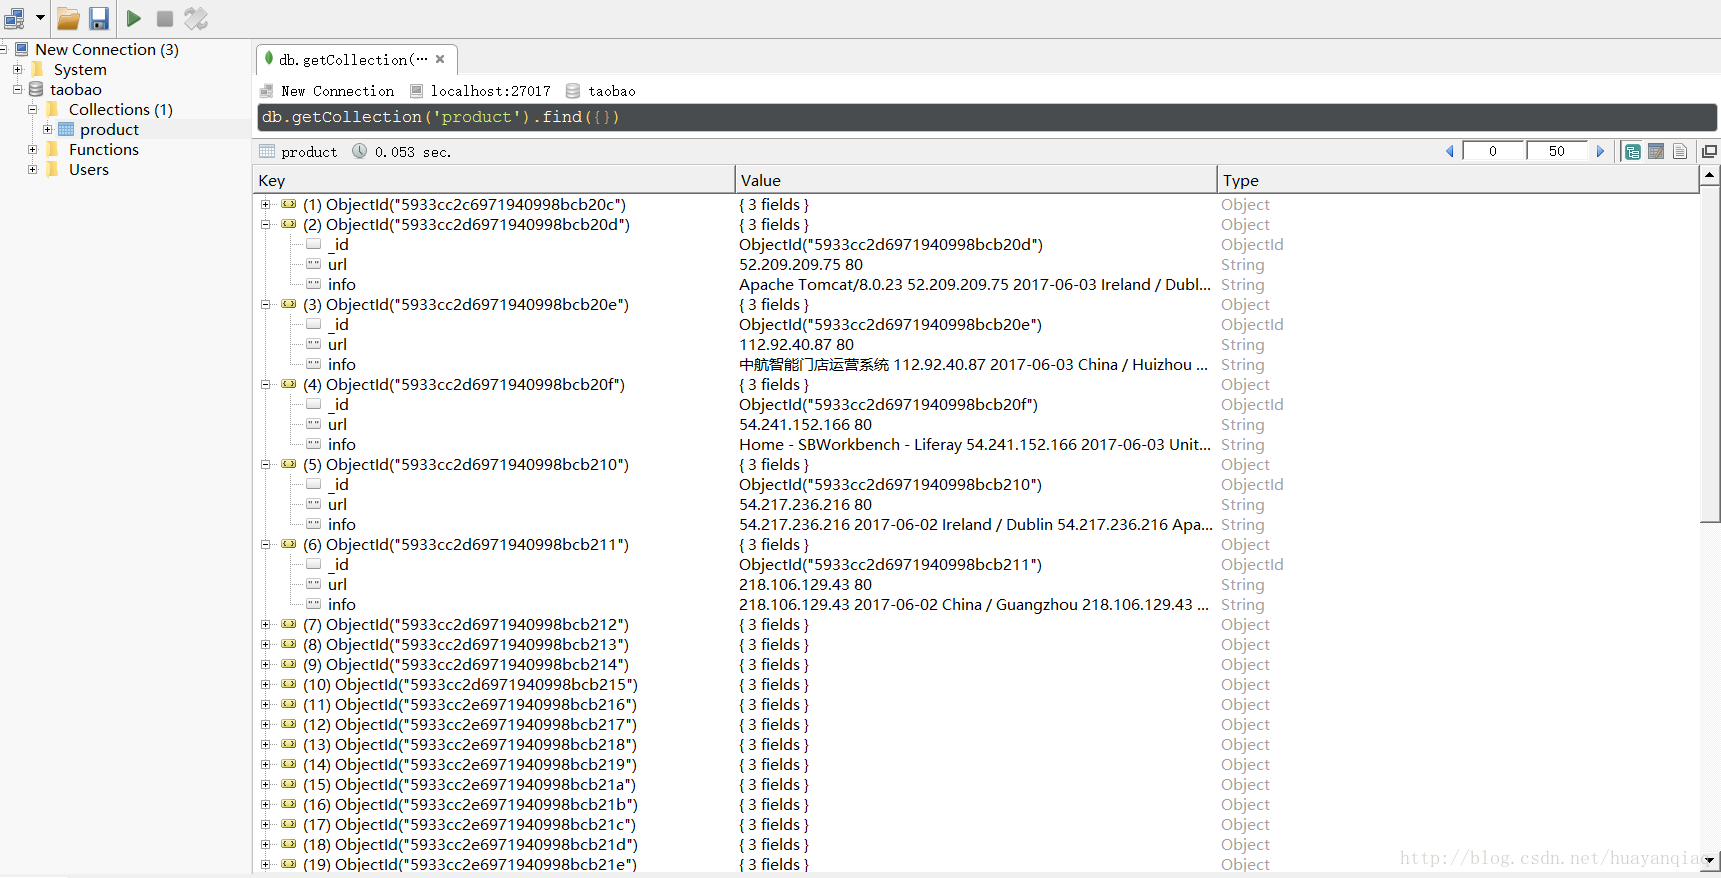Click the Connect to server icon
The width and height of the screenshot is (1721, 878).
(x=15, y=18)
